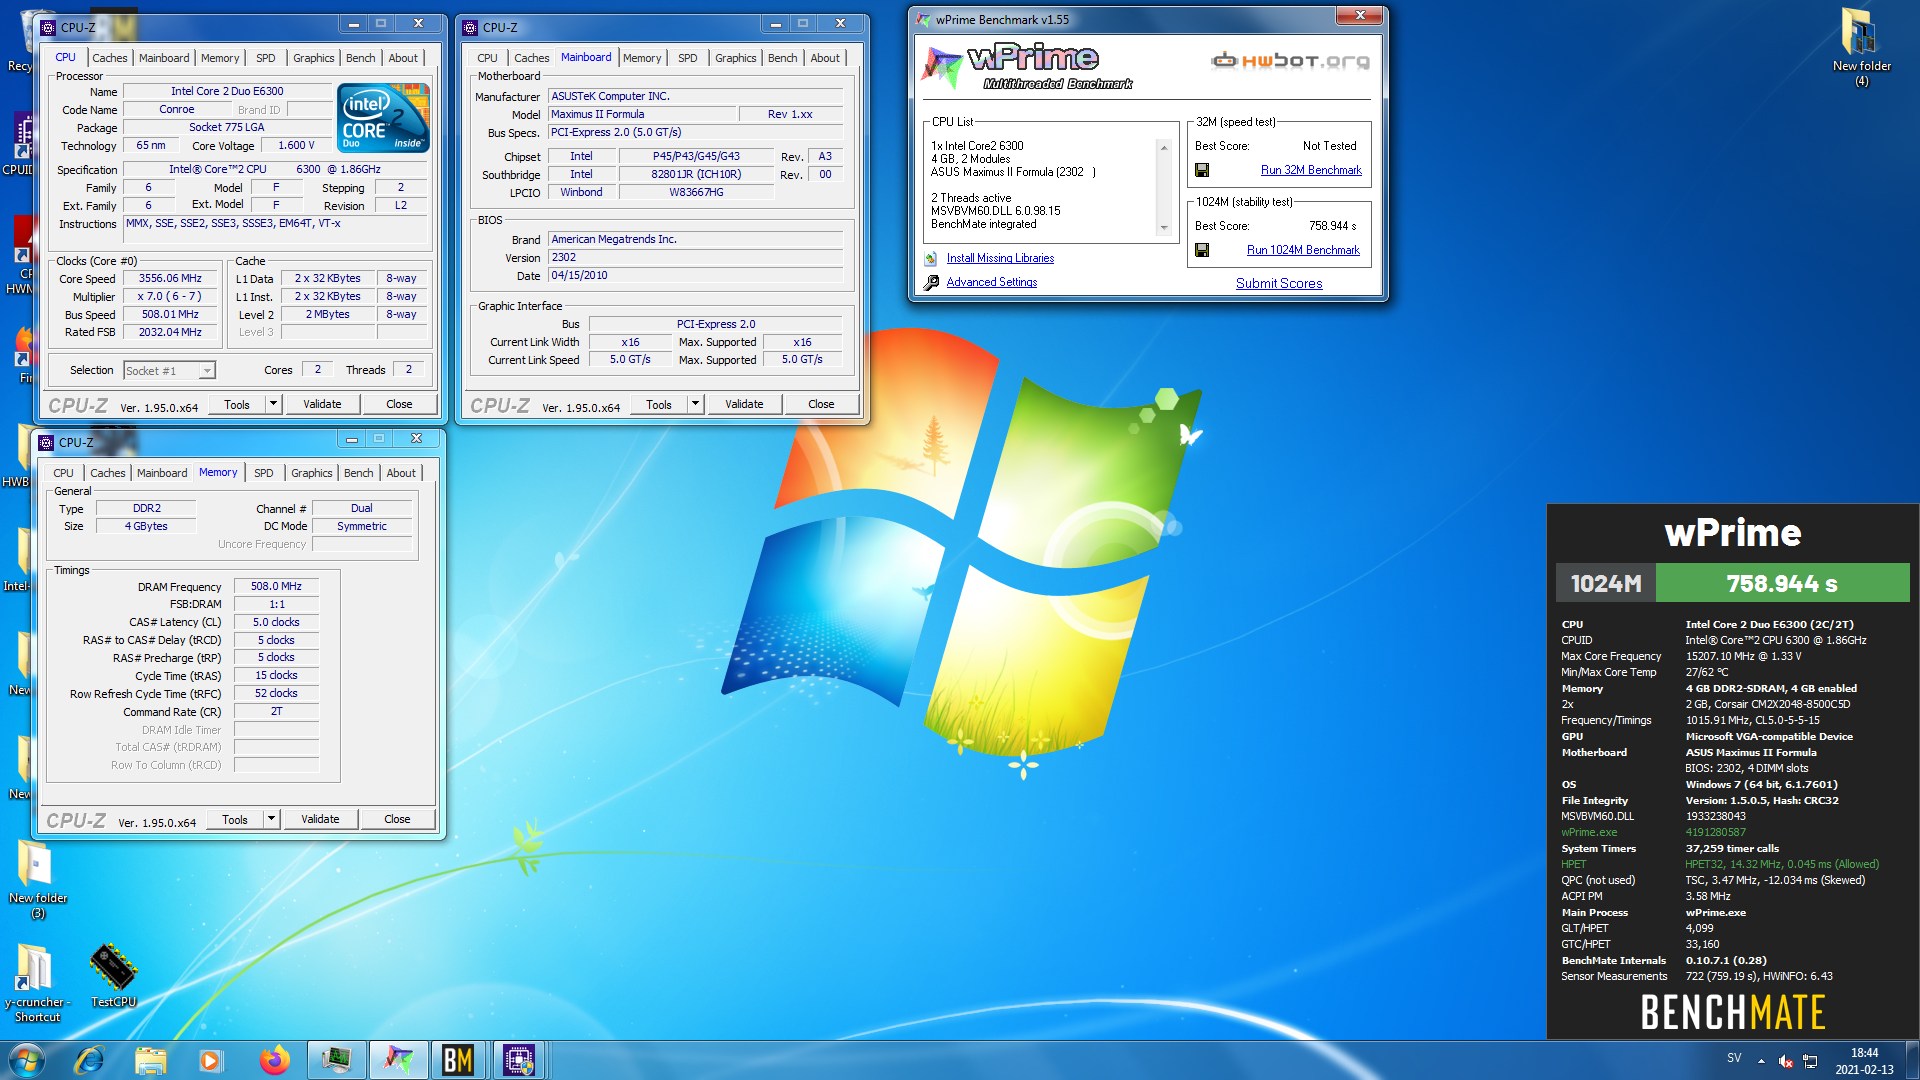Open the Socket #1 selection dropdown

pyautogui.click(x=206, y=371)
